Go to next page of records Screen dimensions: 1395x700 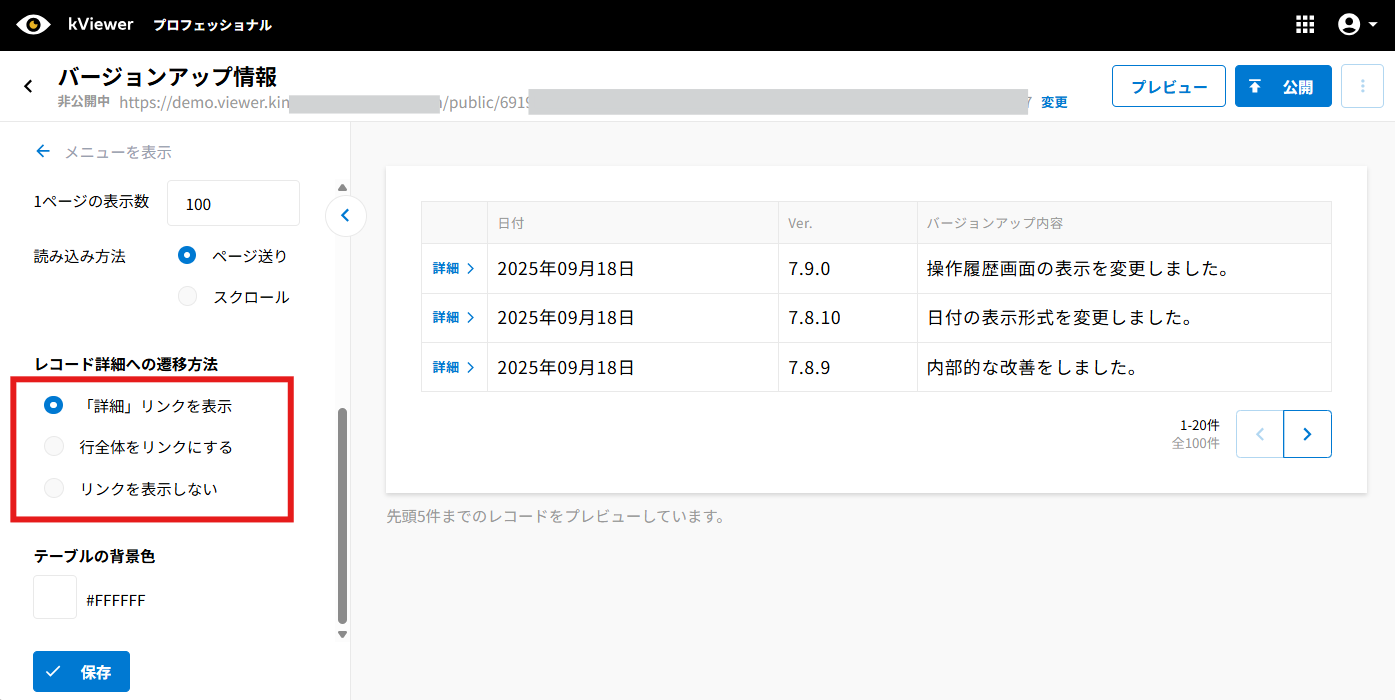1307,434
